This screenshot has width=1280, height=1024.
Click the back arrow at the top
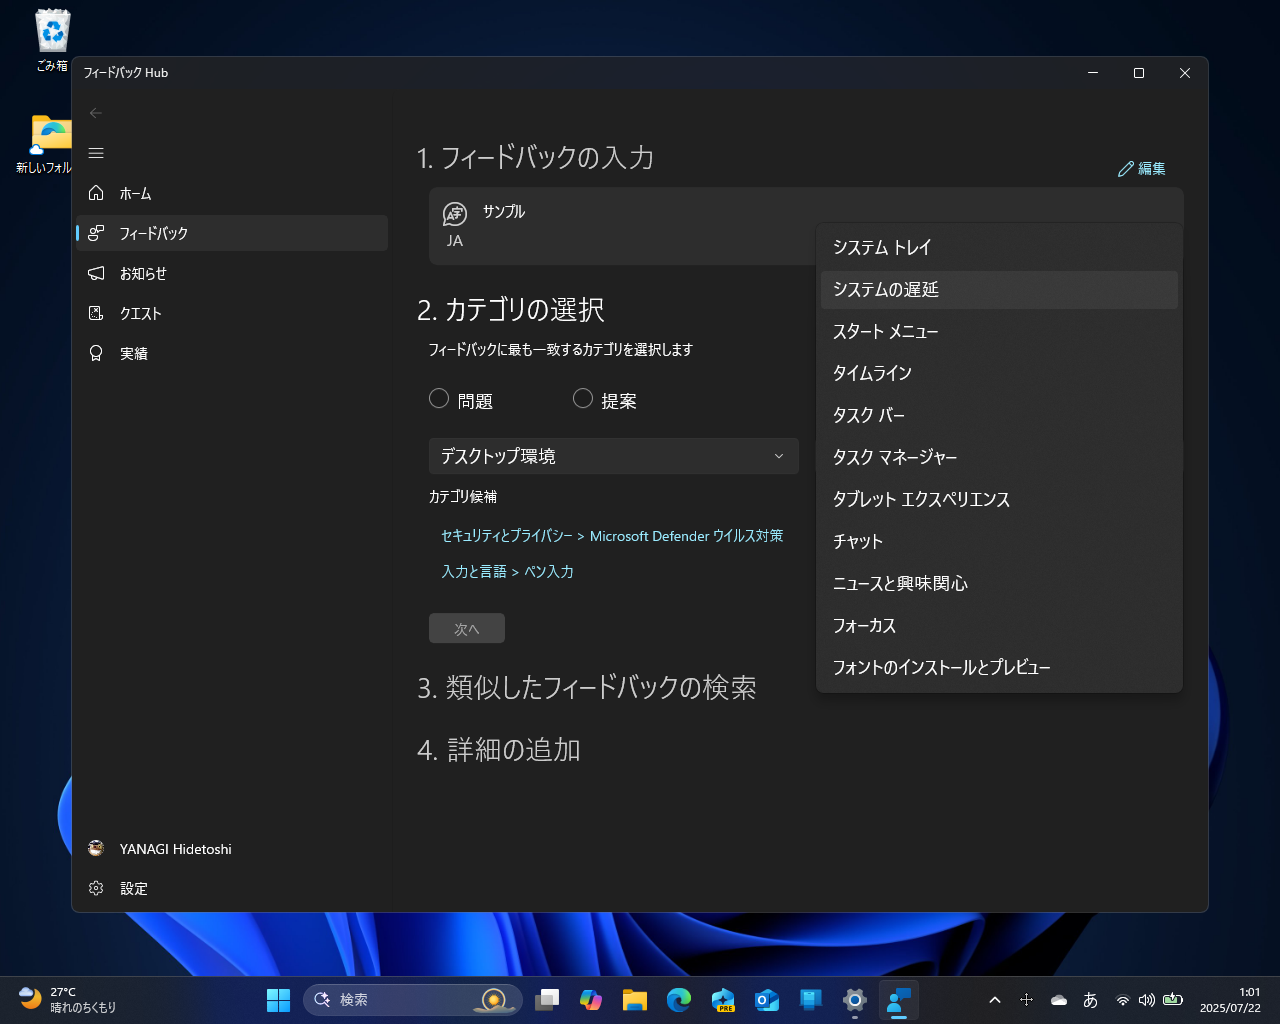click(96, 113)
